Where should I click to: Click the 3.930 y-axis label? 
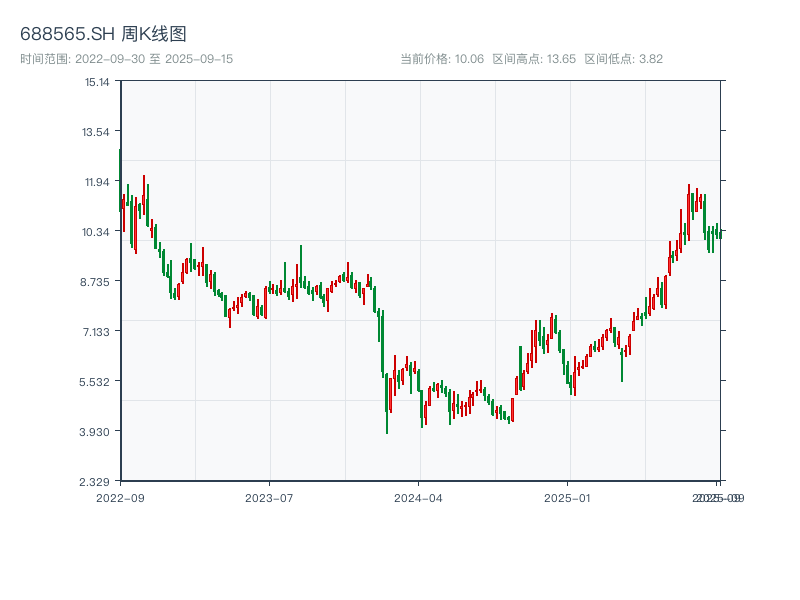click(97, 431)
